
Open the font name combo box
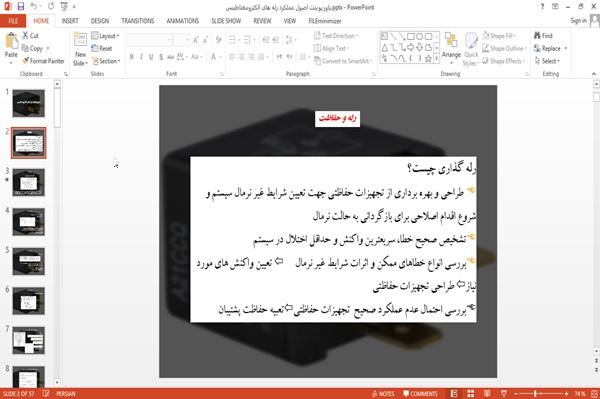click(x=149, y=40)
